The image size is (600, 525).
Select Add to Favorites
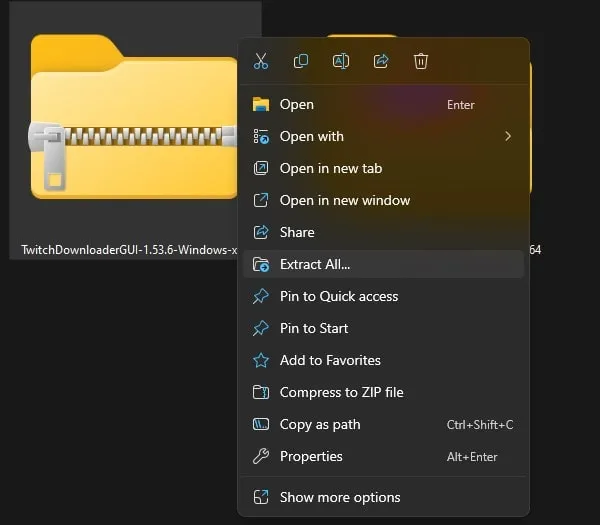click(x=383, y=360)
